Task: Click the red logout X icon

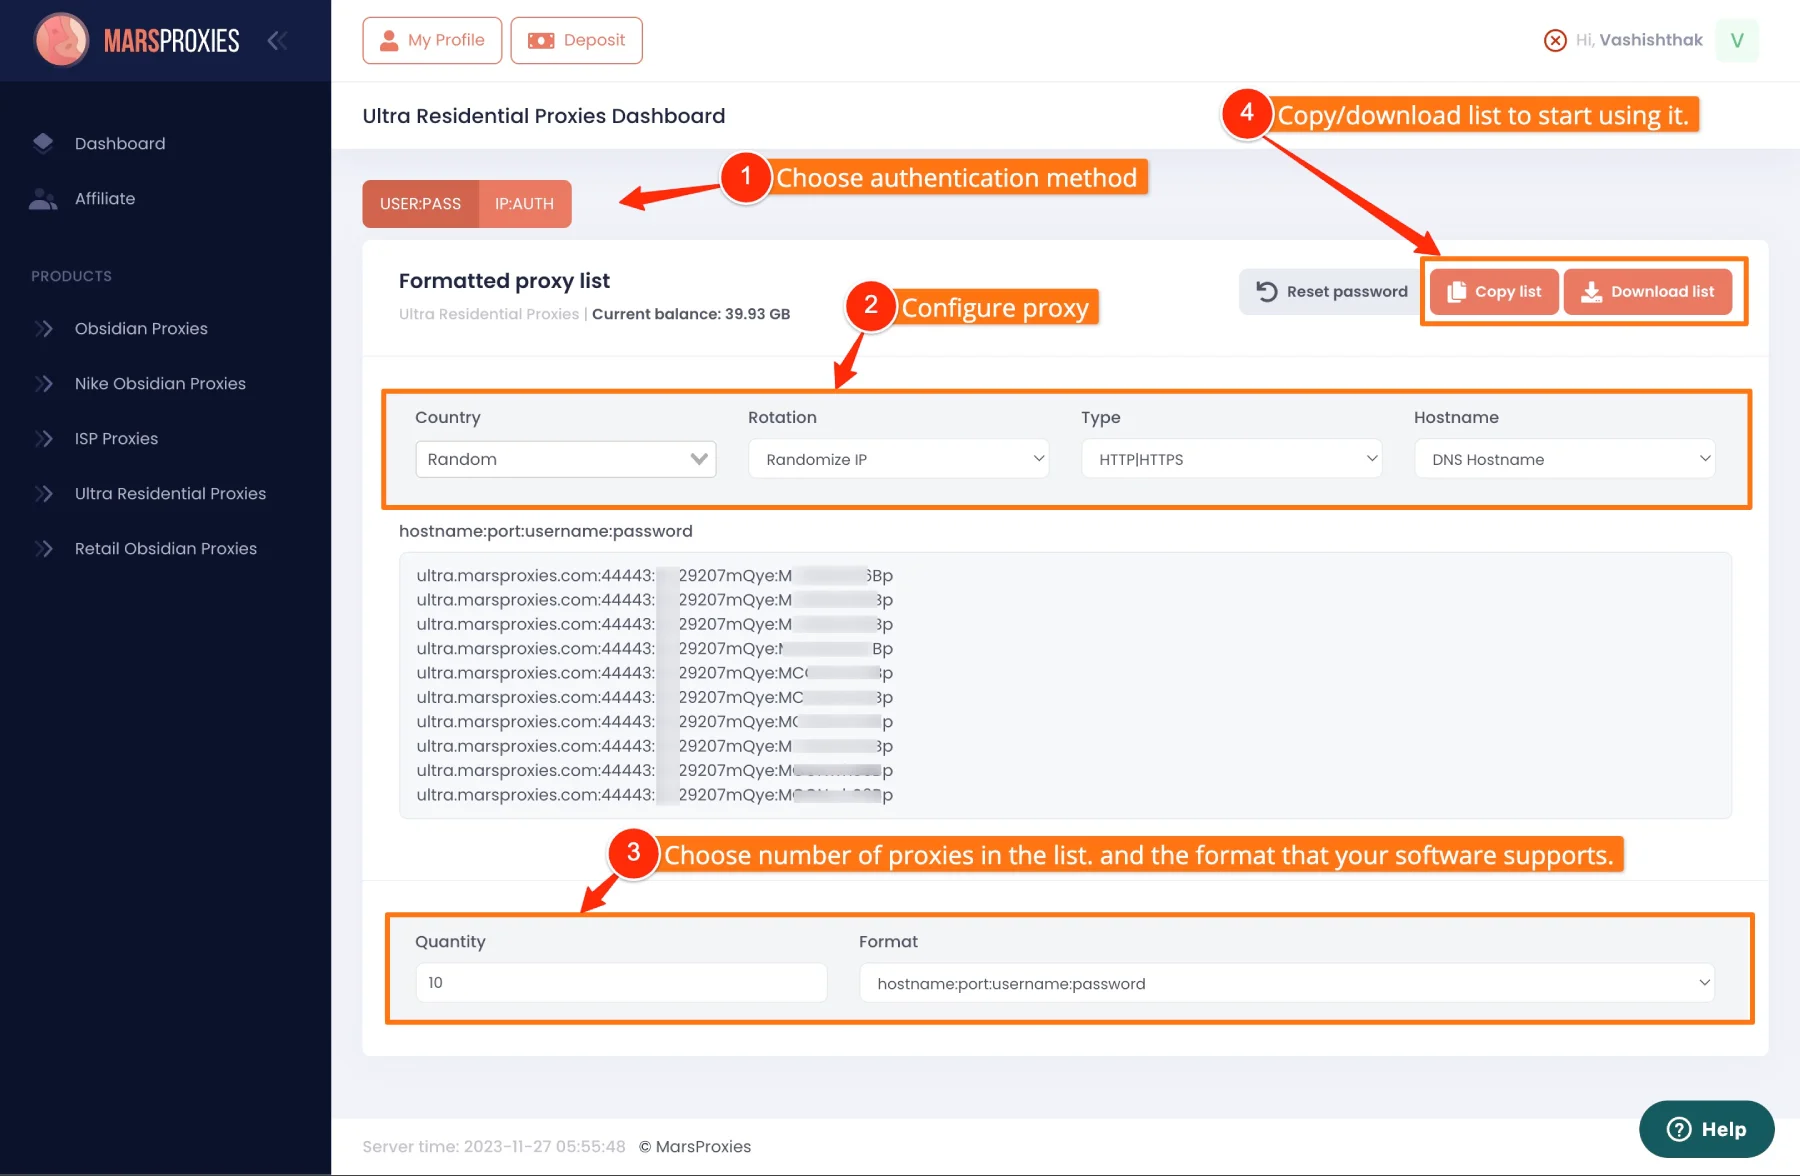Action: pos(1555,40)
